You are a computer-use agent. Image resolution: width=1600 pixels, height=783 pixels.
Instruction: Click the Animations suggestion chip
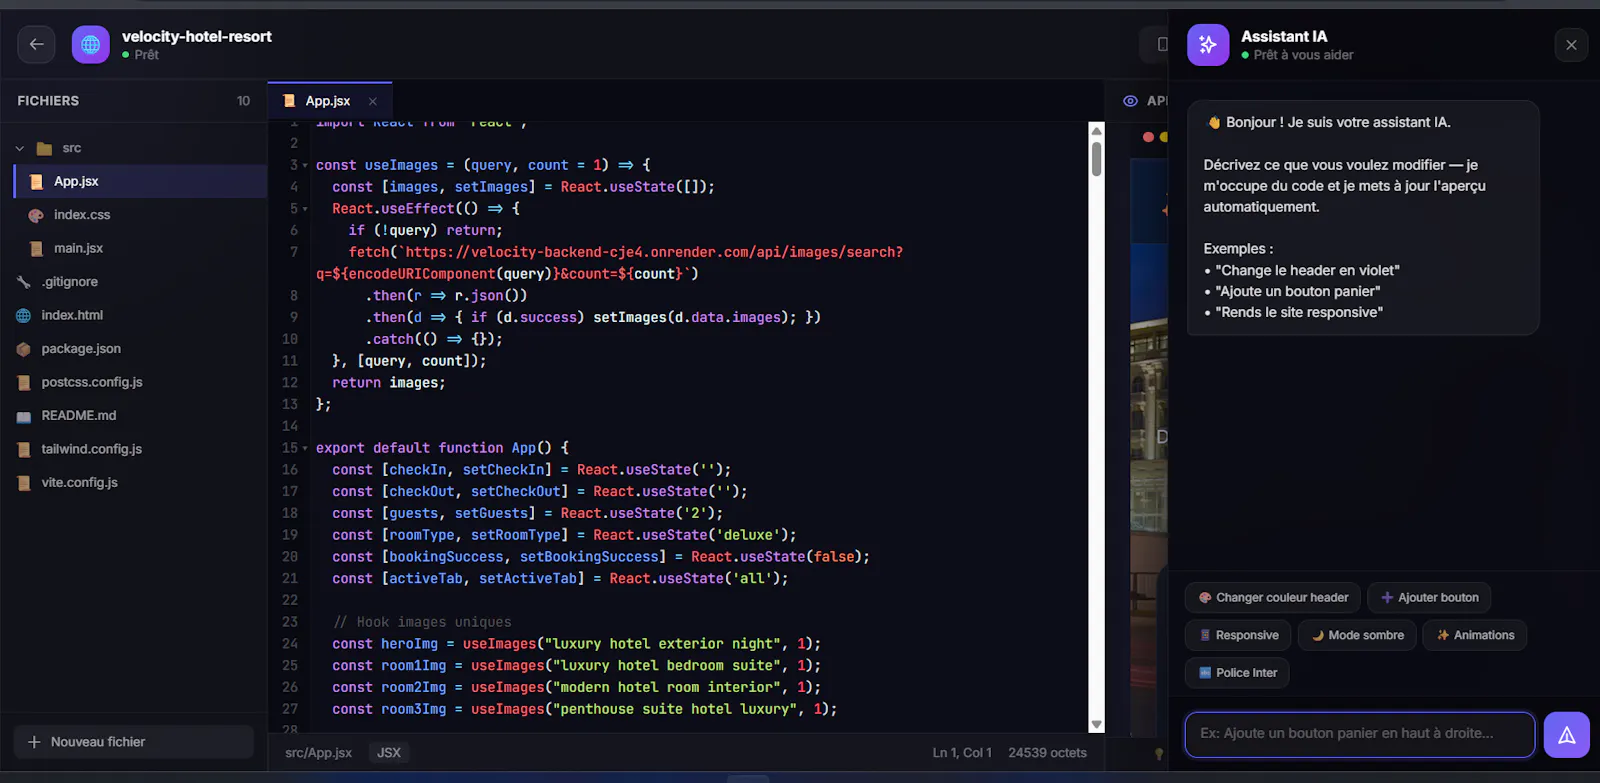coord(1475,635)
